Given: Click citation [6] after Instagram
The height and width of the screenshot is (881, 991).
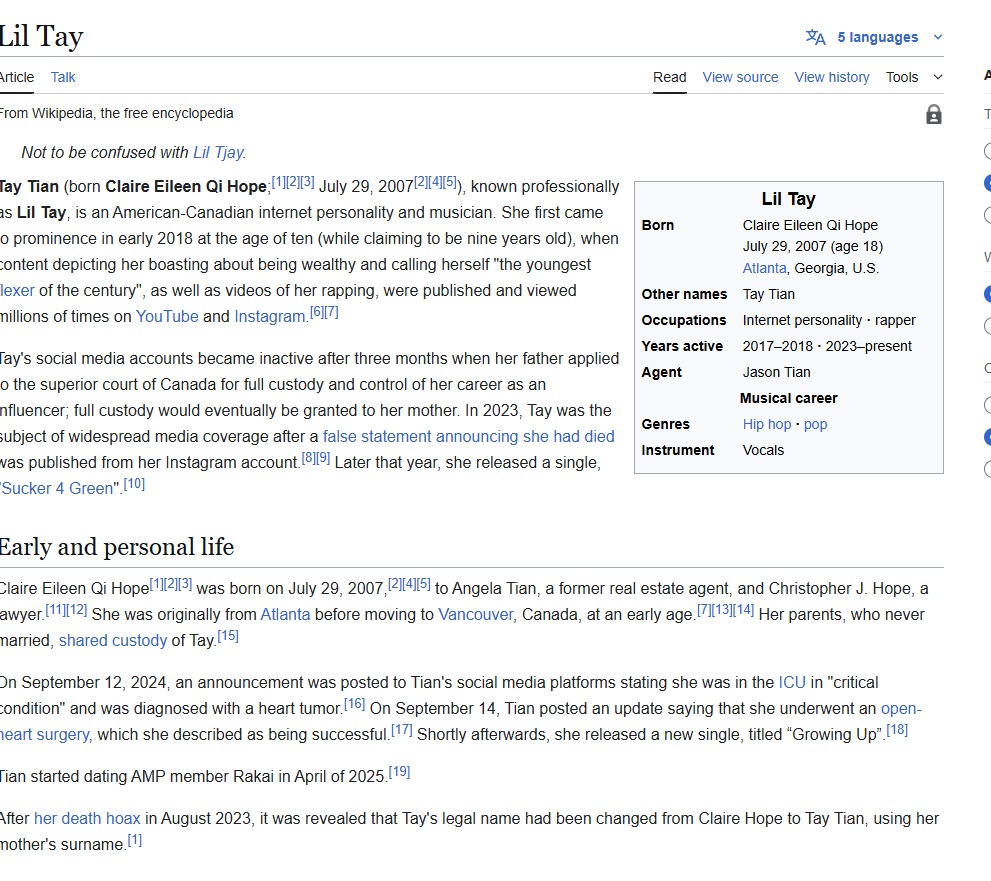Looking at the screenshot, I should click(x=317, y=312).
